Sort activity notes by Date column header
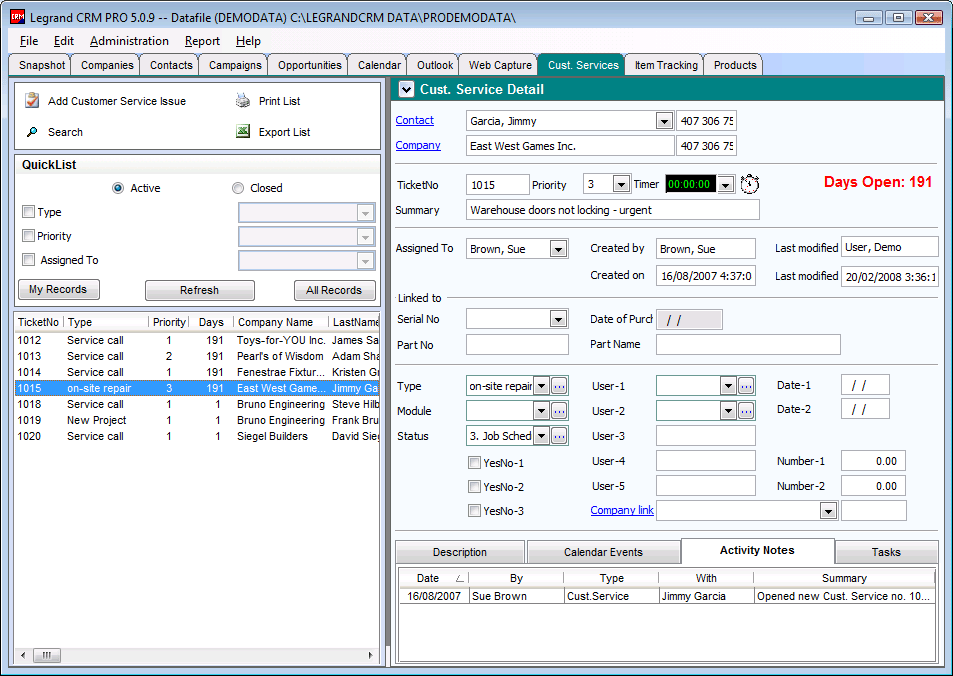This screenshot has height=676, width=953. (x=434, y=578)
